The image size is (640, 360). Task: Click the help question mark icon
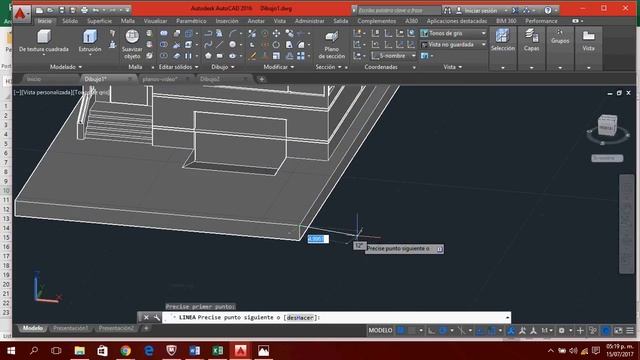(548, 10)
